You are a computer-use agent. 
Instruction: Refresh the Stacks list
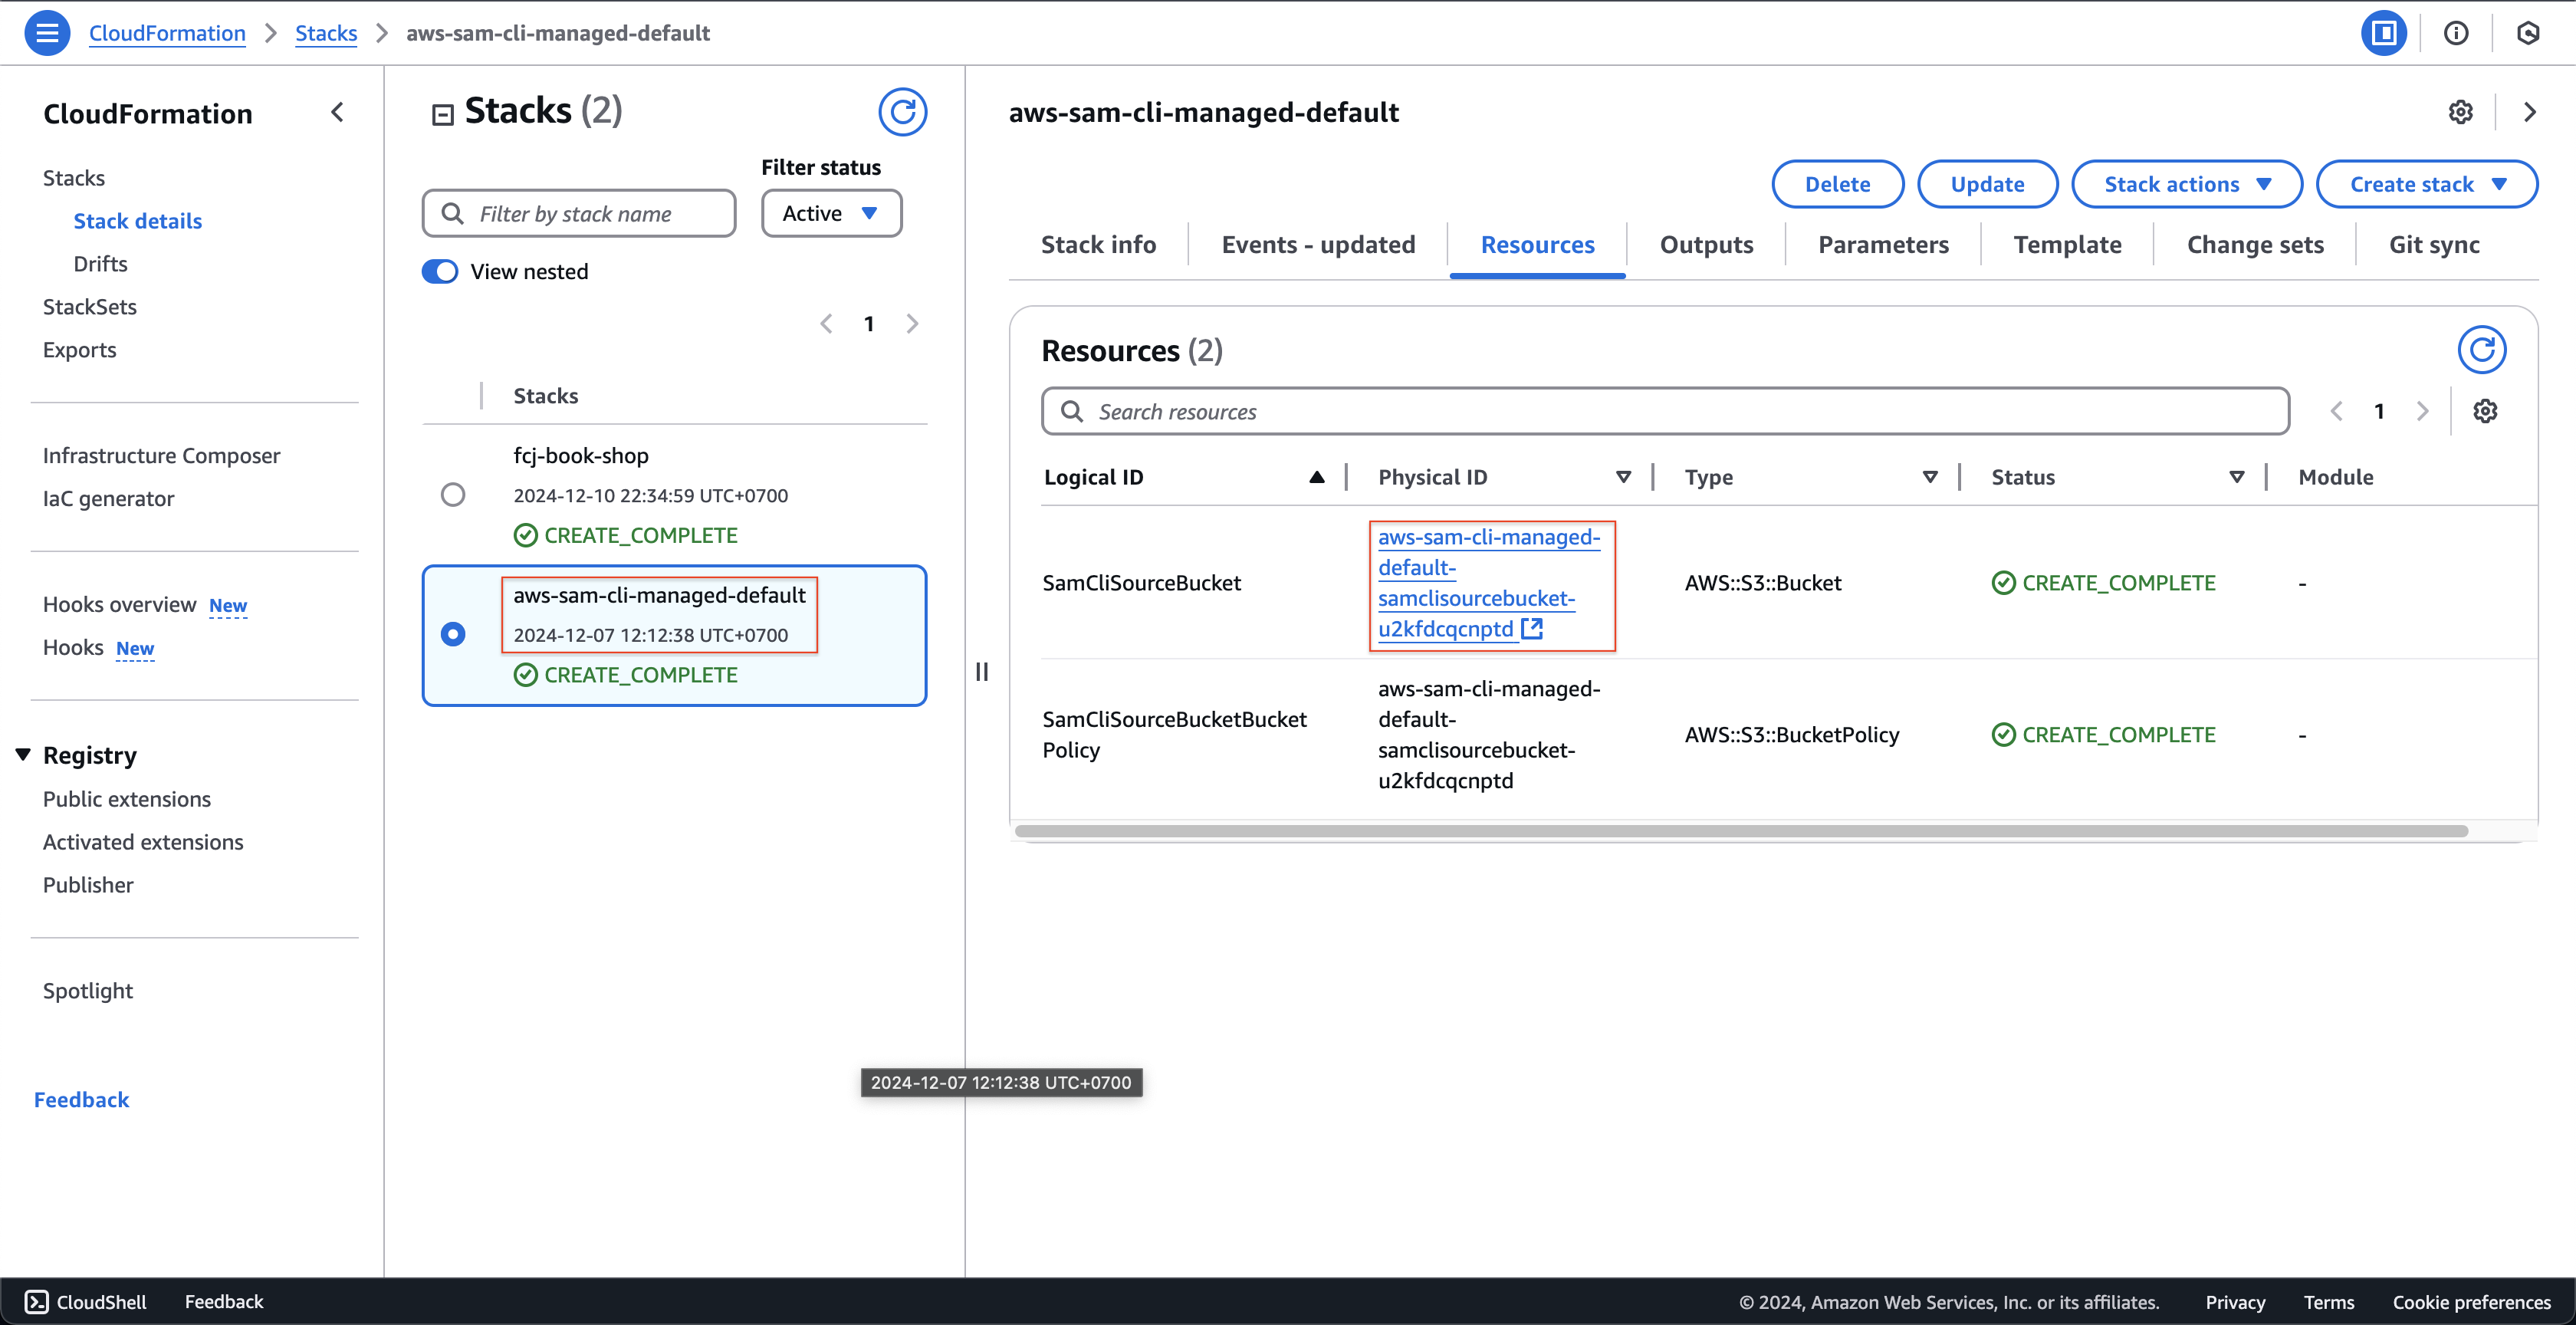click(902, 112)
